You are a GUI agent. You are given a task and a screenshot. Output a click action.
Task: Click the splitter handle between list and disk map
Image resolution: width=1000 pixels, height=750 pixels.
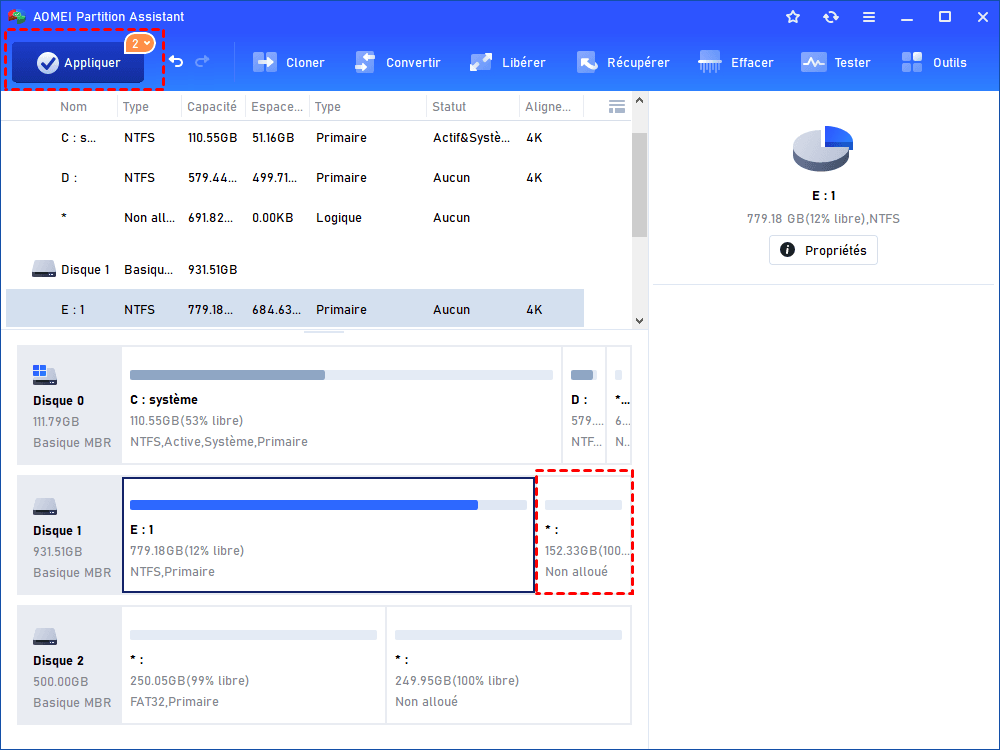pos(324,332)
